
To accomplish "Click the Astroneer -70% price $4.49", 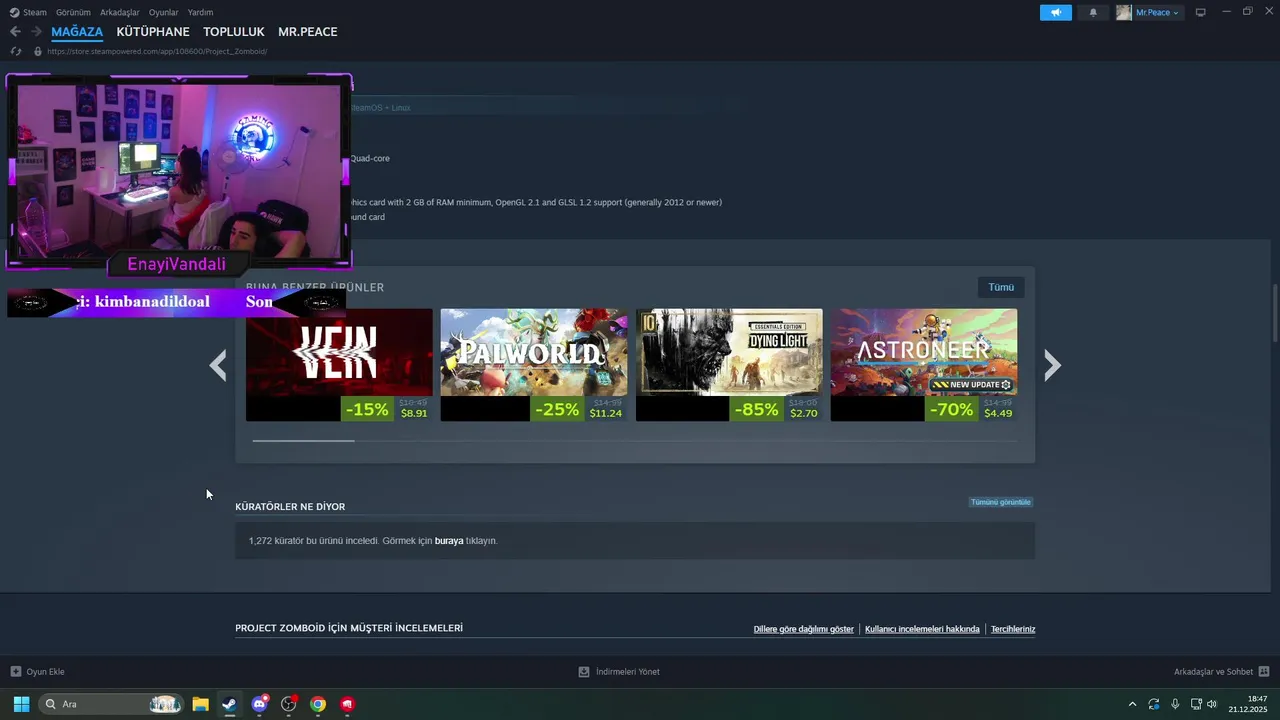I will [x=971, y=409].
